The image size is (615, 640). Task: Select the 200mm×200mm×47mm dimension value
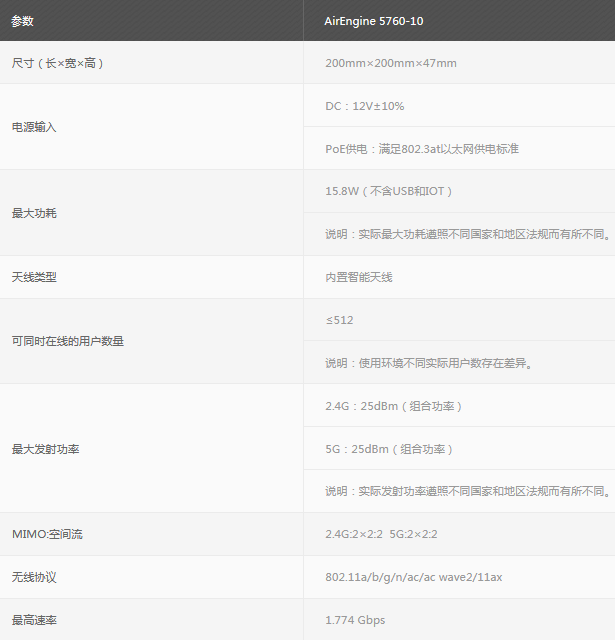(x=391, y=63)
